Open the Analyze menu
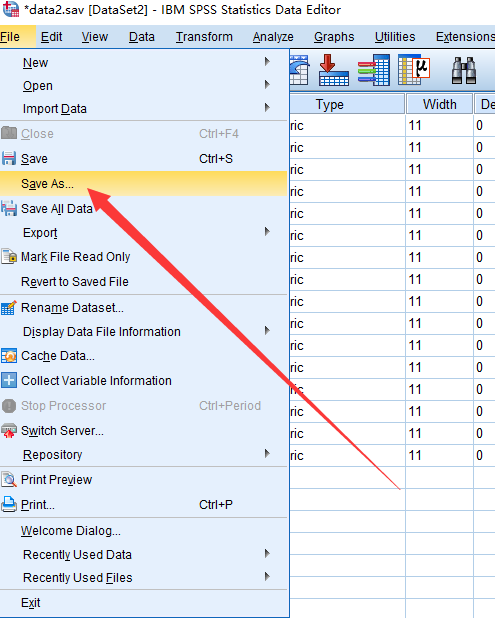The width and height of the screenshot is (495, 618). click(273, 37)
